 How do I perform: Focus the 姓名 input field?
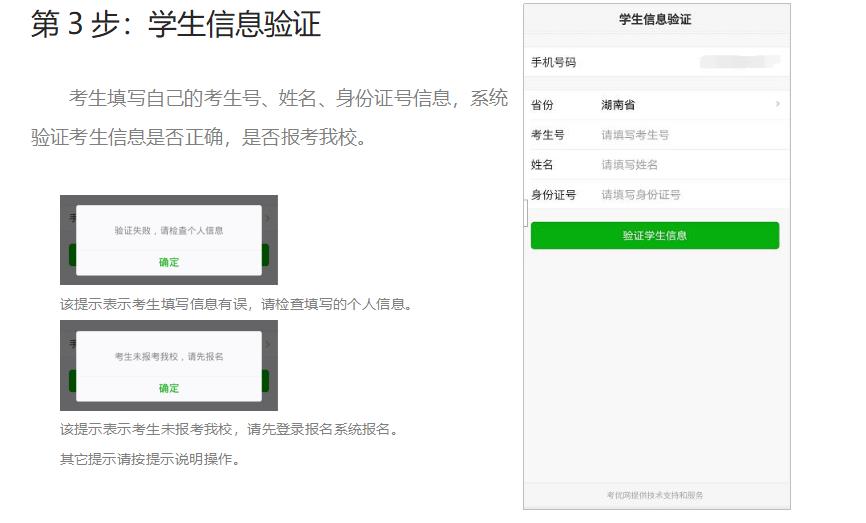point(680,165)
